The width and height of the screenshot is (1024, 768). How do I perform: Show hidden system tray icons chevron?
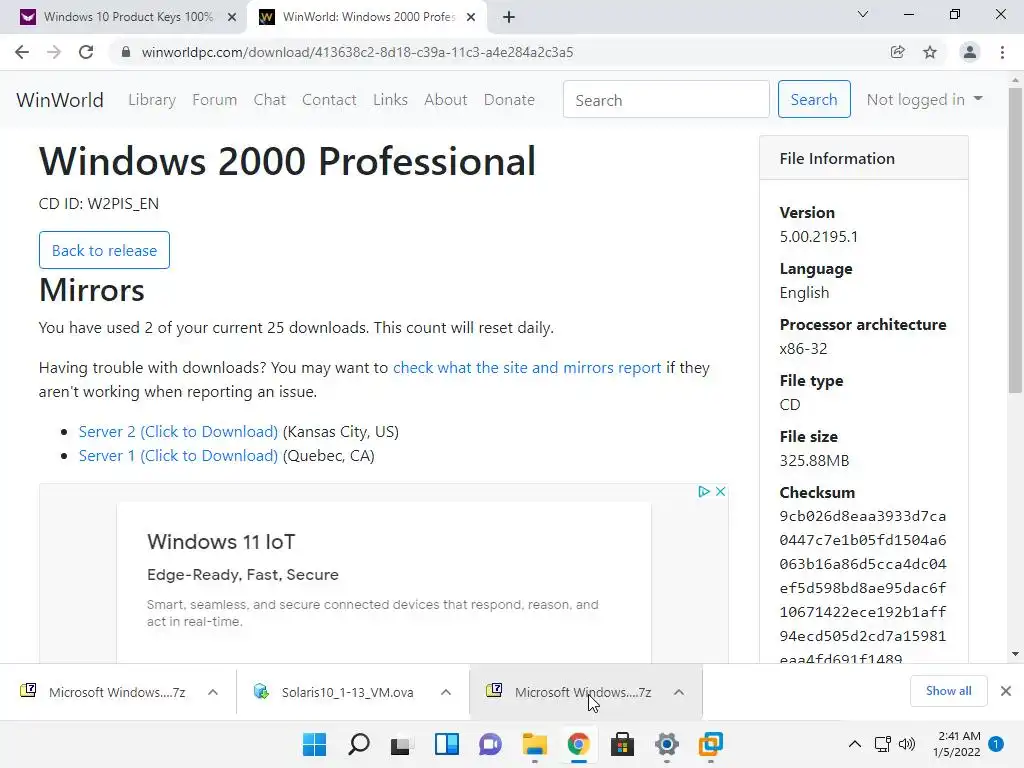[855, 744]
